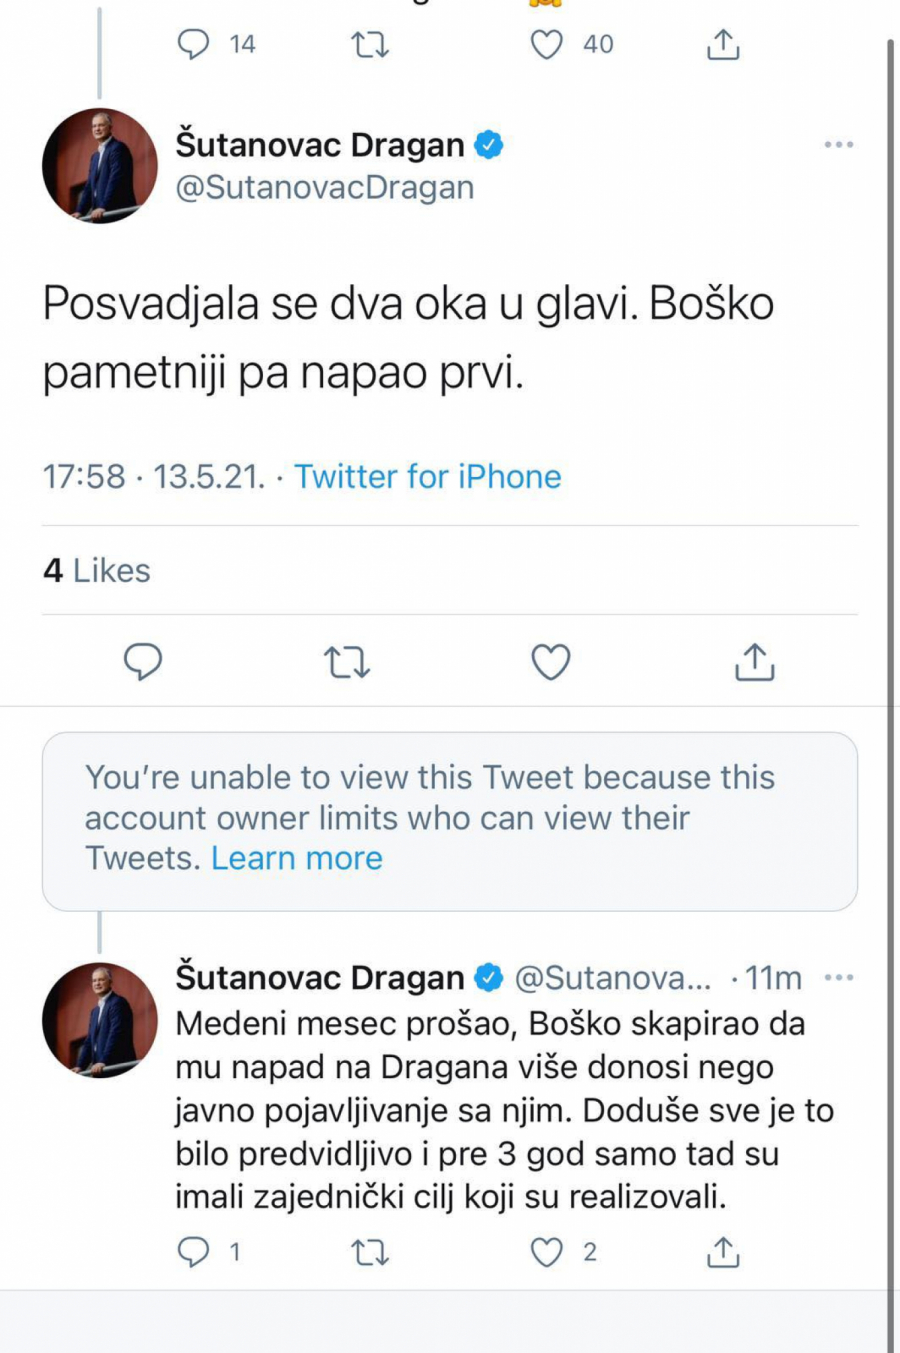View the '4 Likes' list
This screenshot has height=1353, width=900.
[97, 570]
